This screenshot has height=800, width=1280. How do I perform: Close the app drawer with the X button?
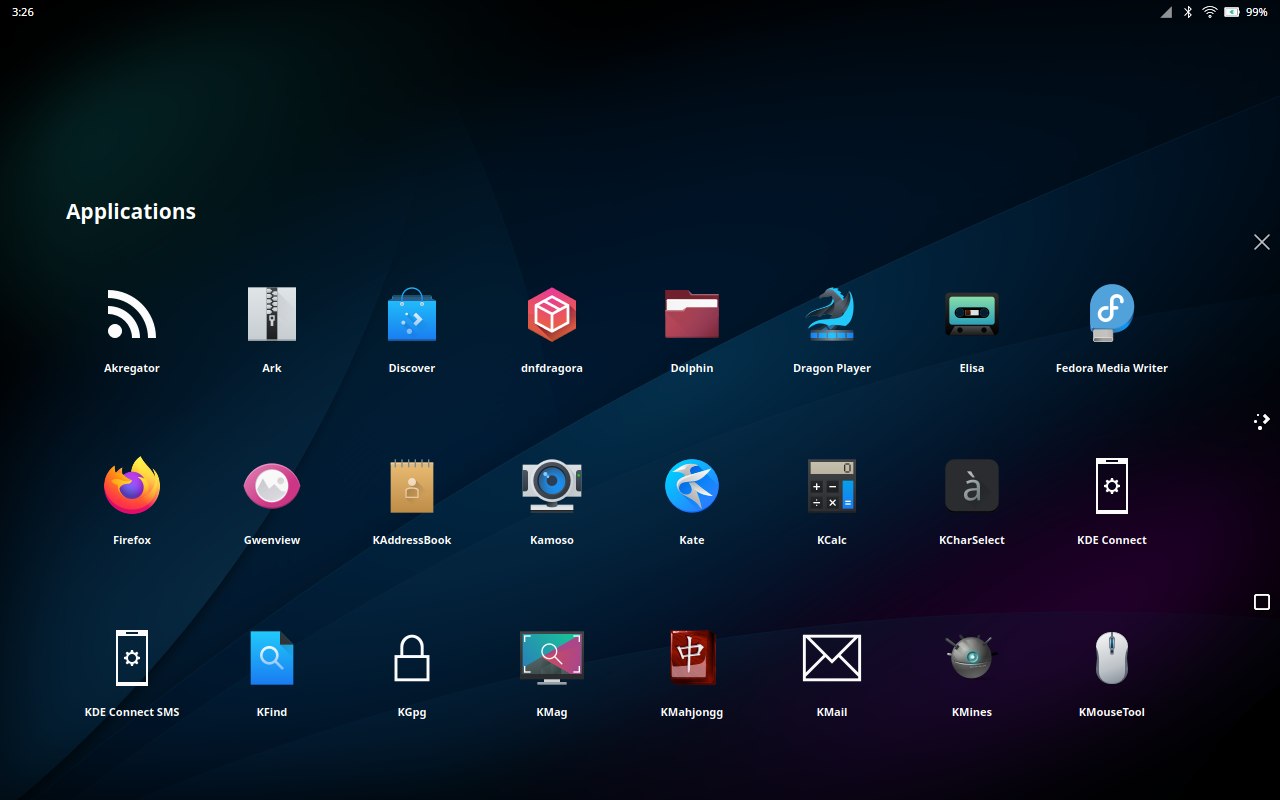click(1262, 242)
